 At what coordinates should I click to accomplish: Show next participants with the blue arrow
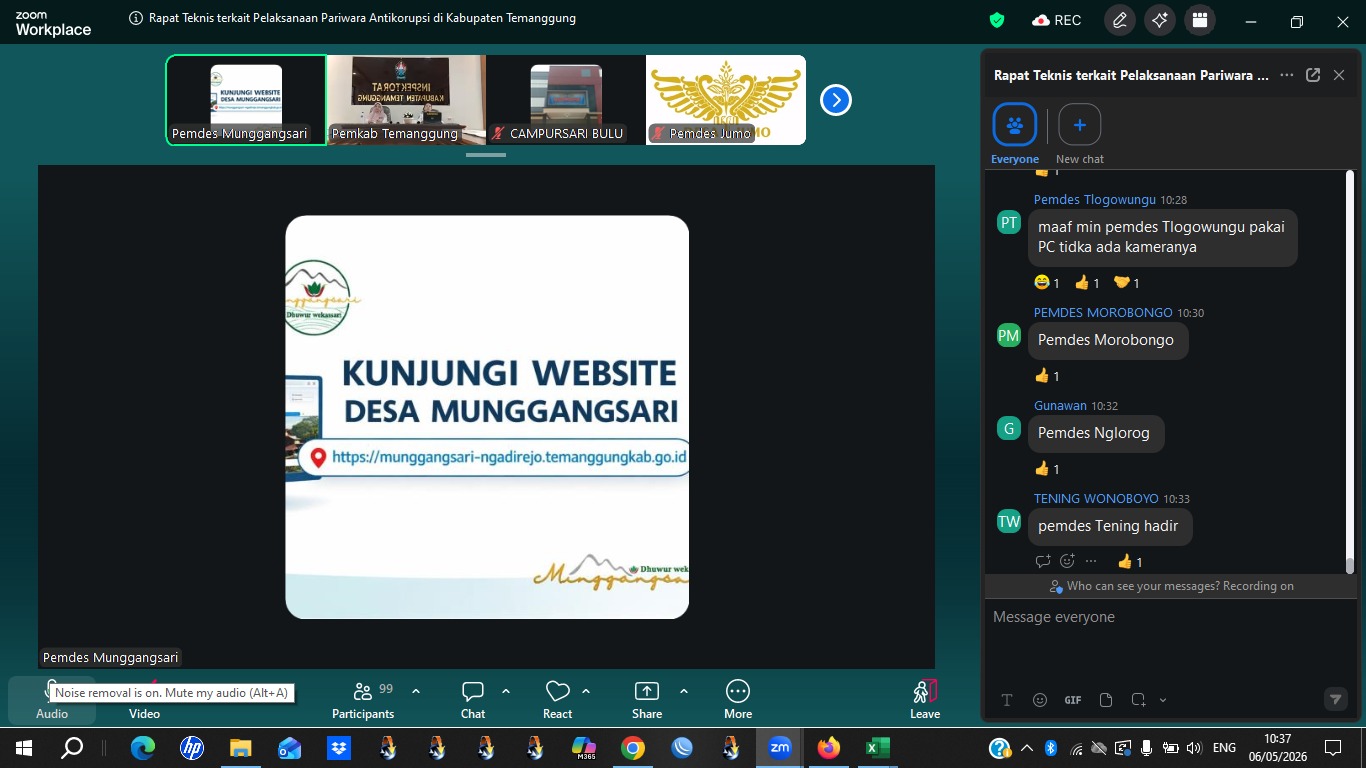point(836,100)
